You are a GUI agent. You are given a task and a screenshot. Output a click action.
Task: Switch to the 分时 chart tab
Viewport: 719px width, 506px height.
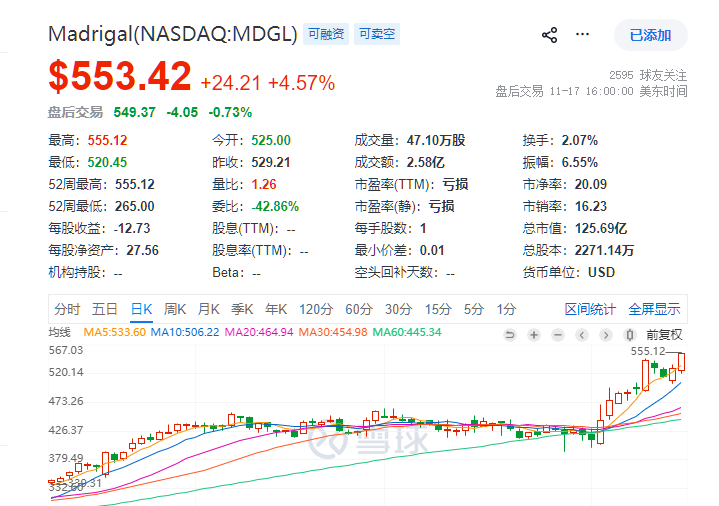[67, 309]
